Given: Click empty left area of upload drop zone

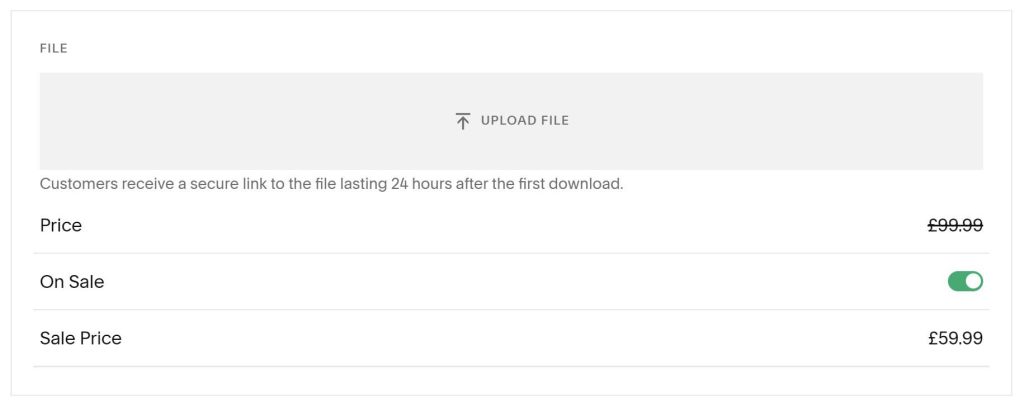Looking at the screenshot, I should 196,121.
